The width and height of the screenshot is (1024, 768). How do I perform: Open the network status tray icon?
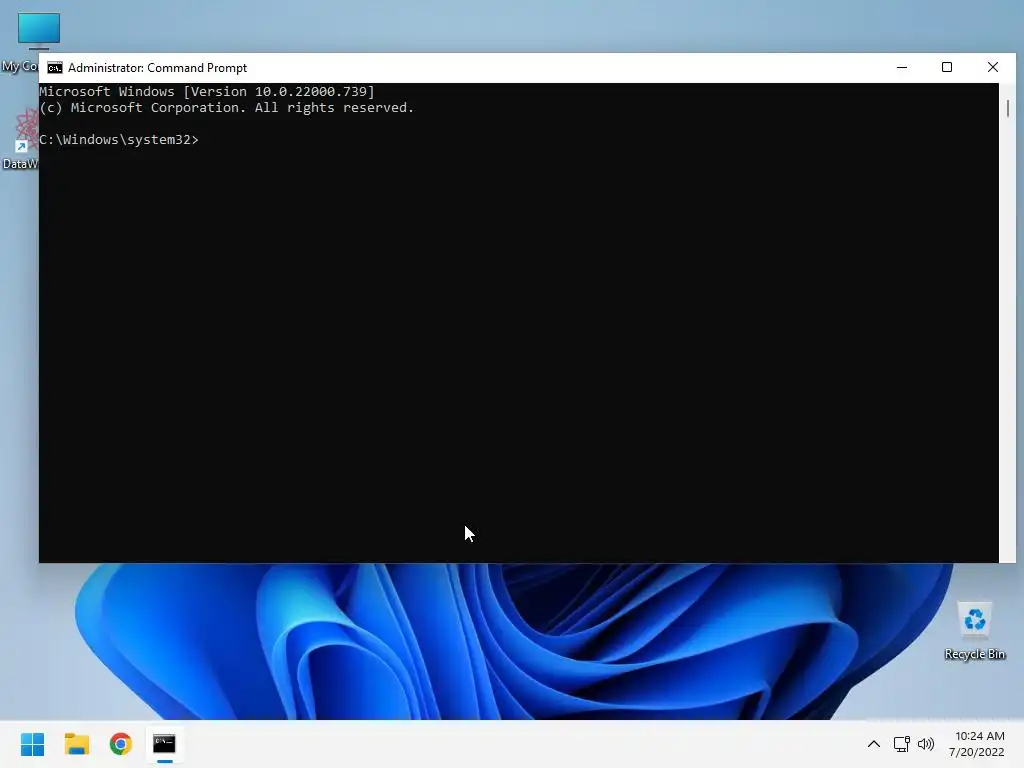(x=902, y=744)
